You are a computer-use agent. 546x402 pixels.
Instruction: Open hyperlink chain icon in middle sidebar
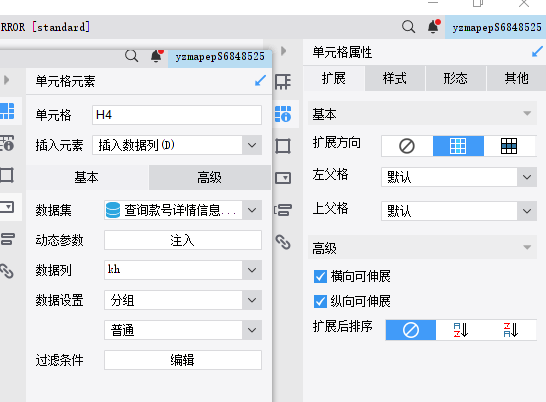(x=283, y=242)
